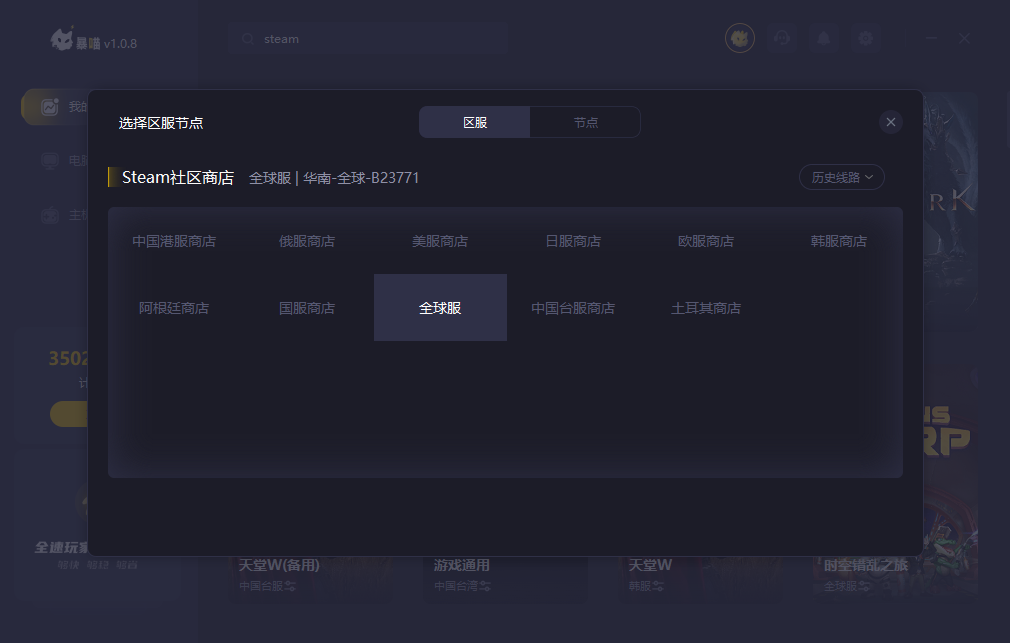Click the 暴喵 cat logo
This screenshot has width=1010, height=643.
click(x=62, y=39)
